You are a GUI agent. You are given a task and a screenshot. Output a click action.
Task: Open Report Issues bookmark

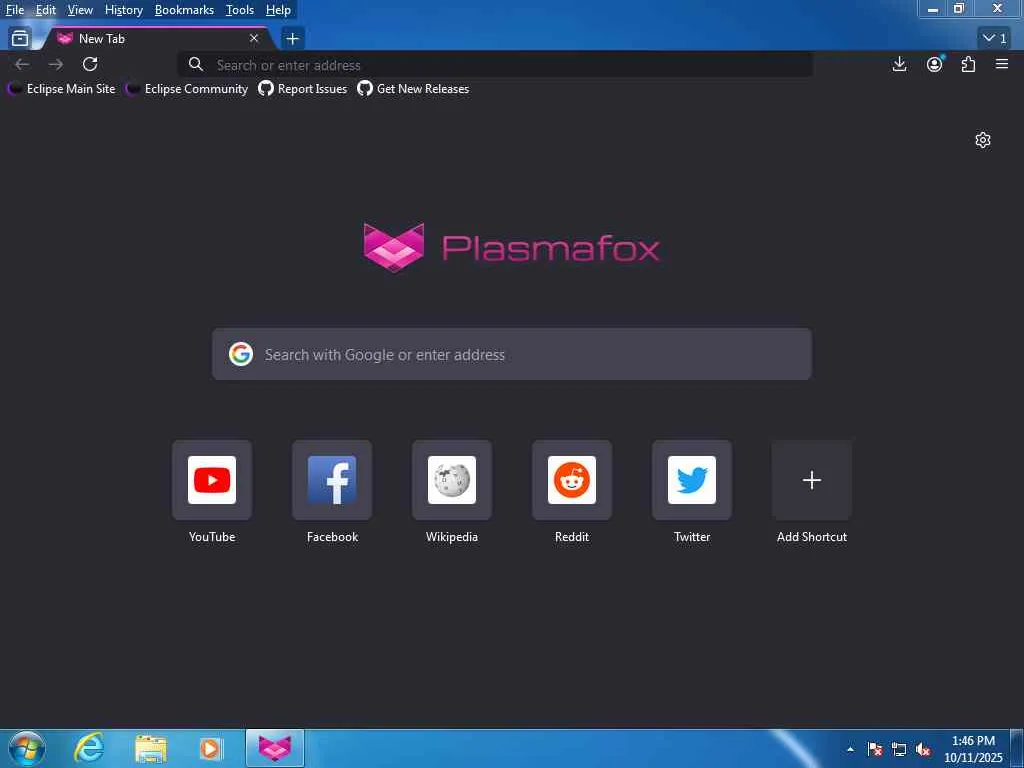tap(302, 89)
